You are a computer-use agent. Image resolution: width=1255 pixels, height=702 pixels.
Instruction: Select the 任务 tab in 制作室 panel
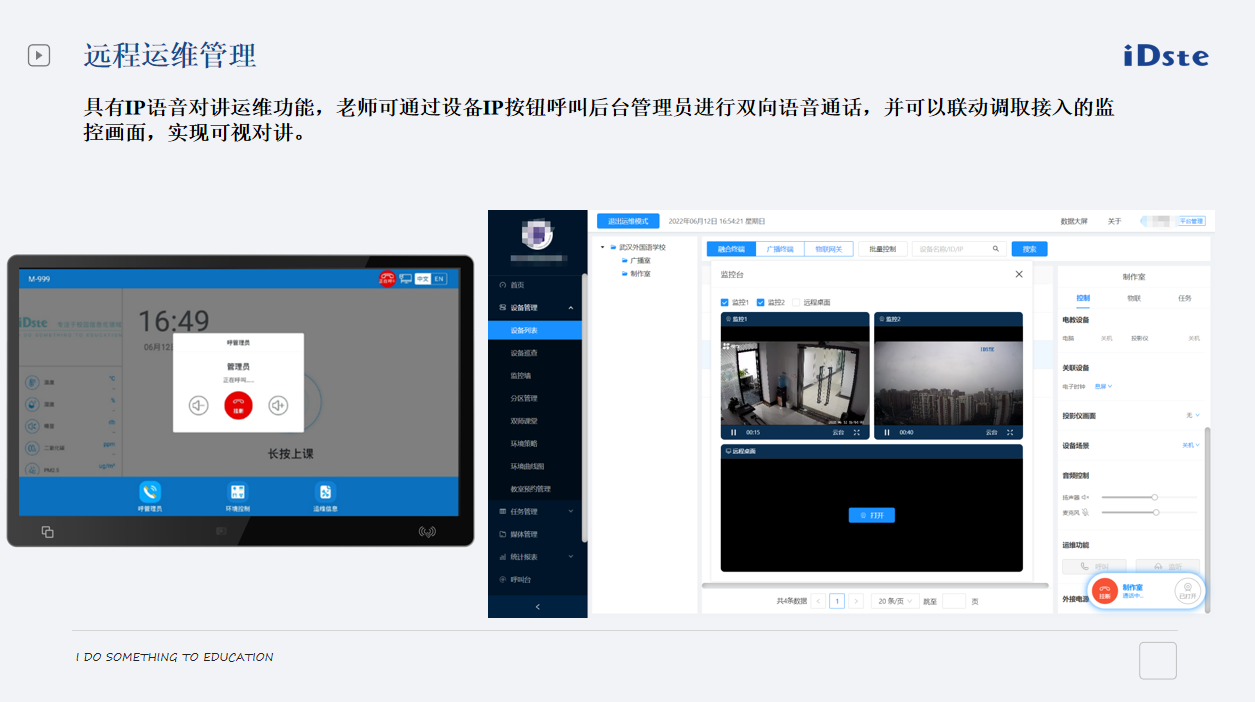pos(1185,298)
